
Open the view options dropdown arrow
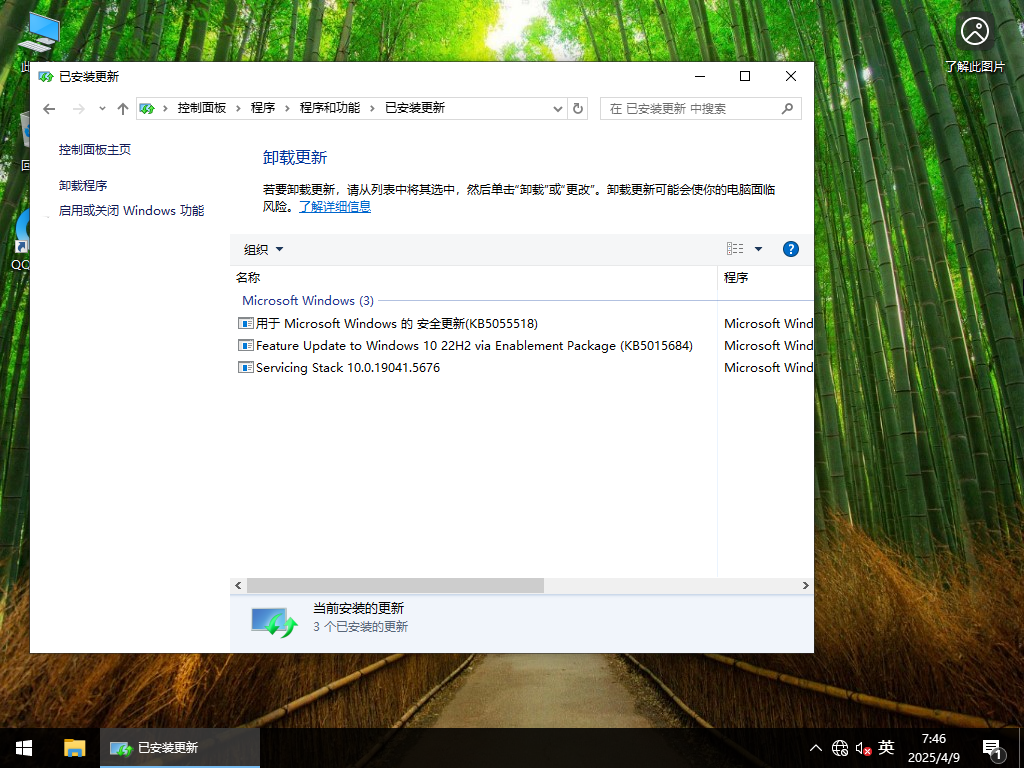(757, 249)
